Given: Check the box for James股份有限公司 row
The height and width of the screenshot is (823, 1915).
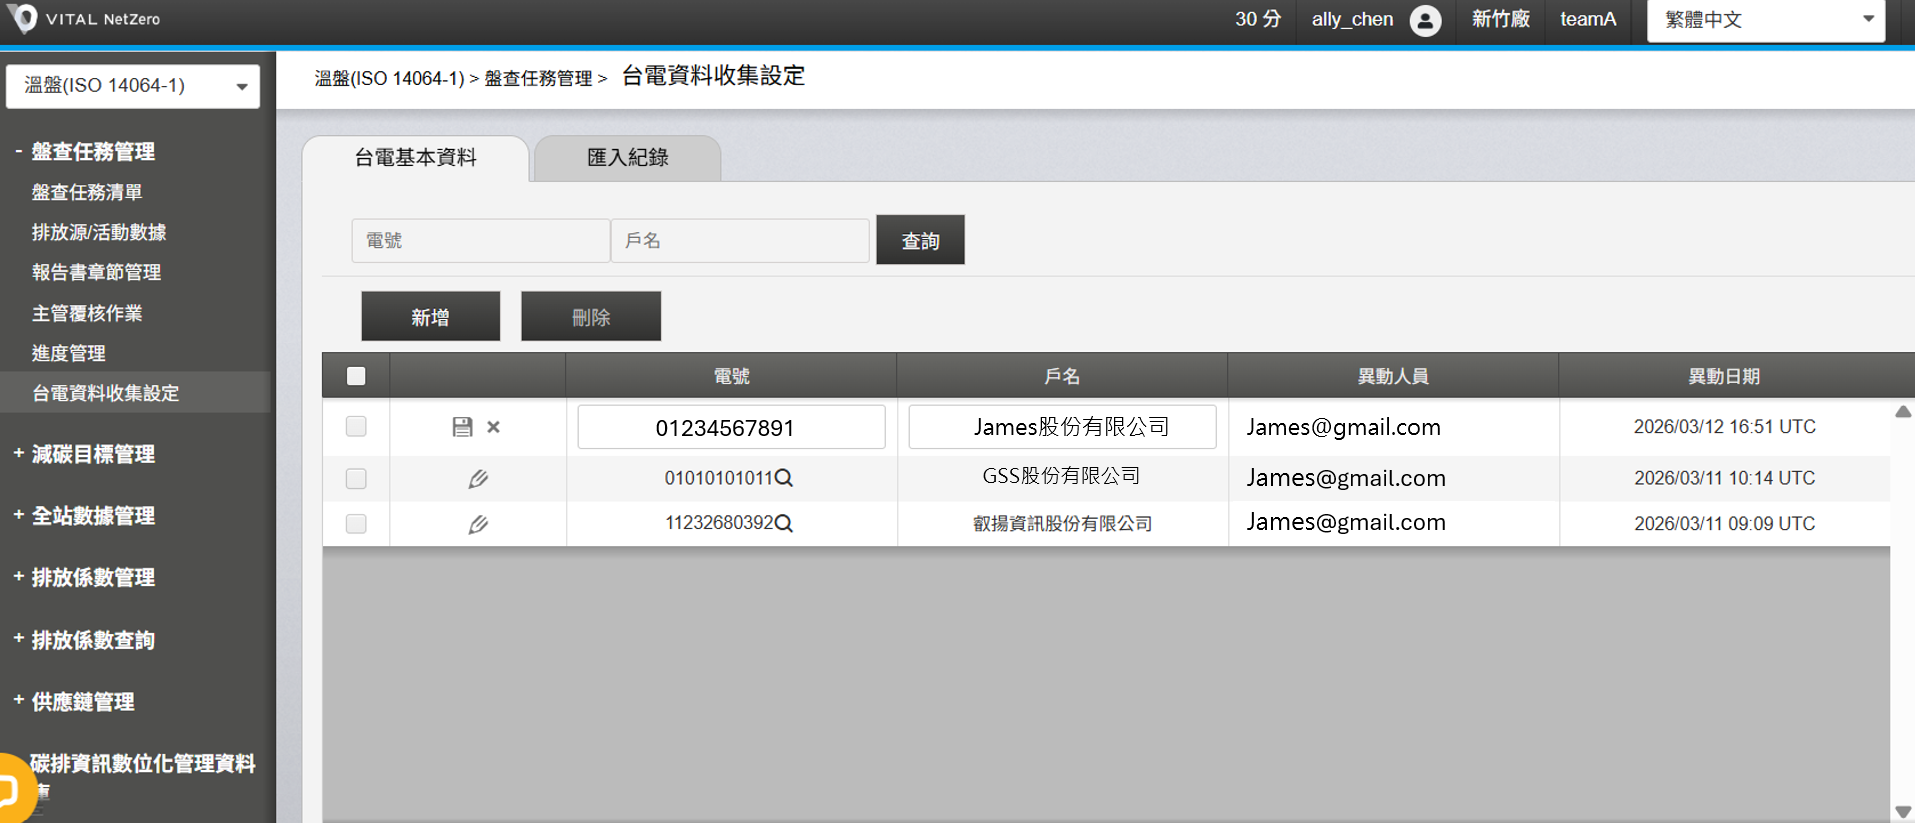Looking at the screenshot, I should 356,427.
